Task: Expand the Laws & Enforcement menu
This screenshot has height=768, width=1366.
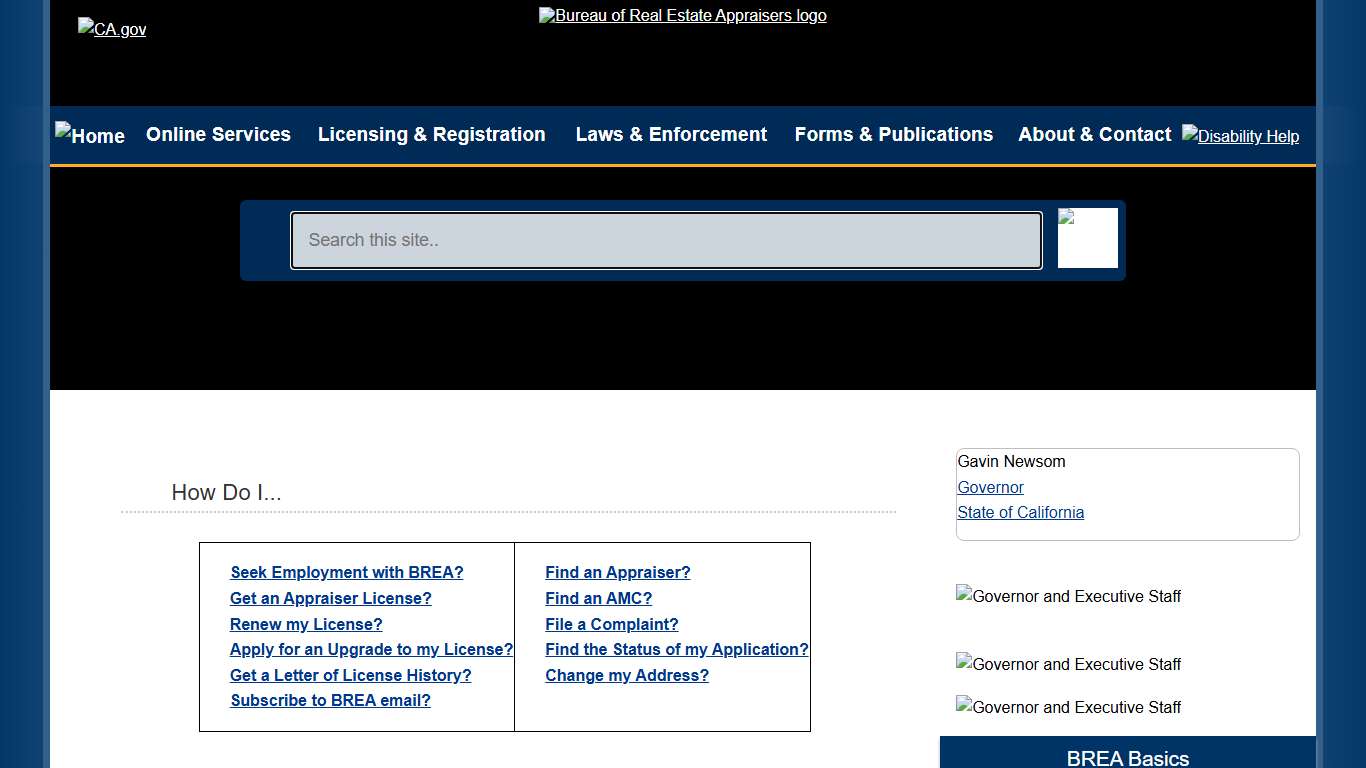Action: 671,135
